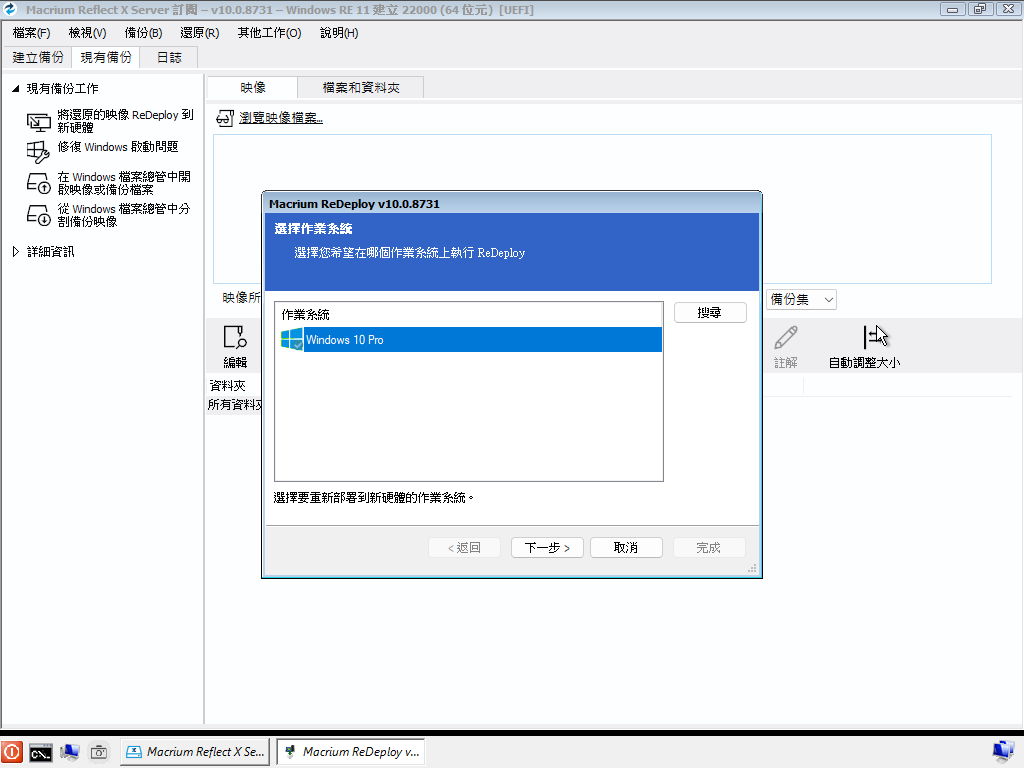The image size is (1024, 768).
Task: Click the open image in Explorer icon
Action: tap(38, 183)
